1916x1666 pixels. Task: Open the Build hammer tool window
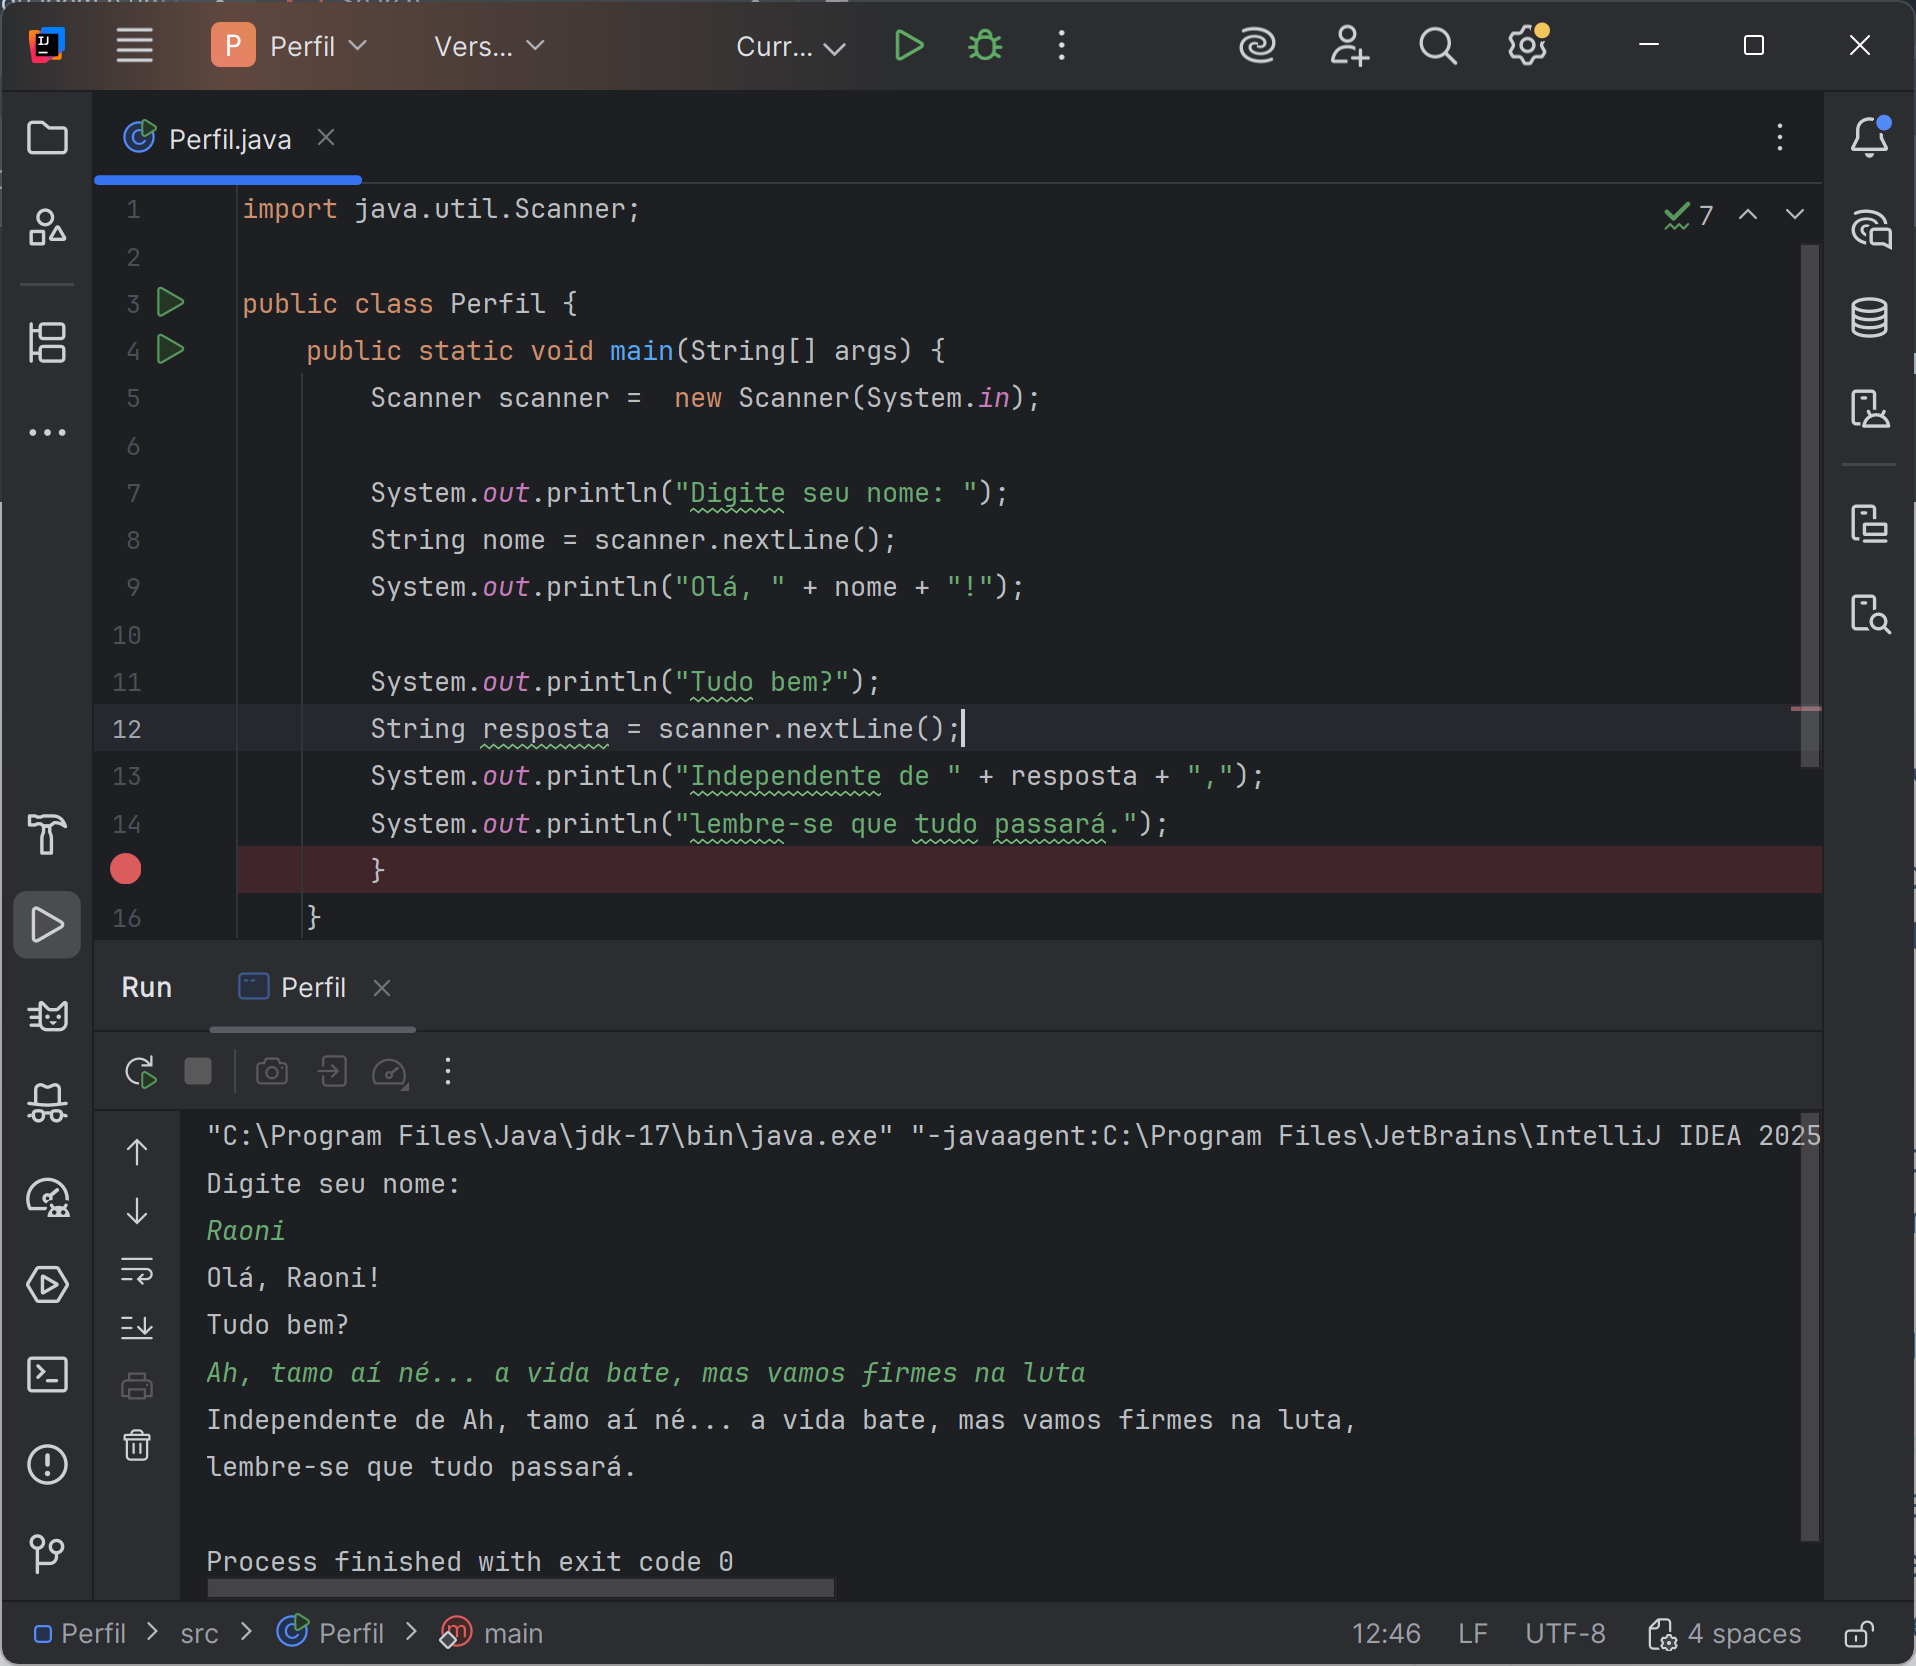point(47,833)
